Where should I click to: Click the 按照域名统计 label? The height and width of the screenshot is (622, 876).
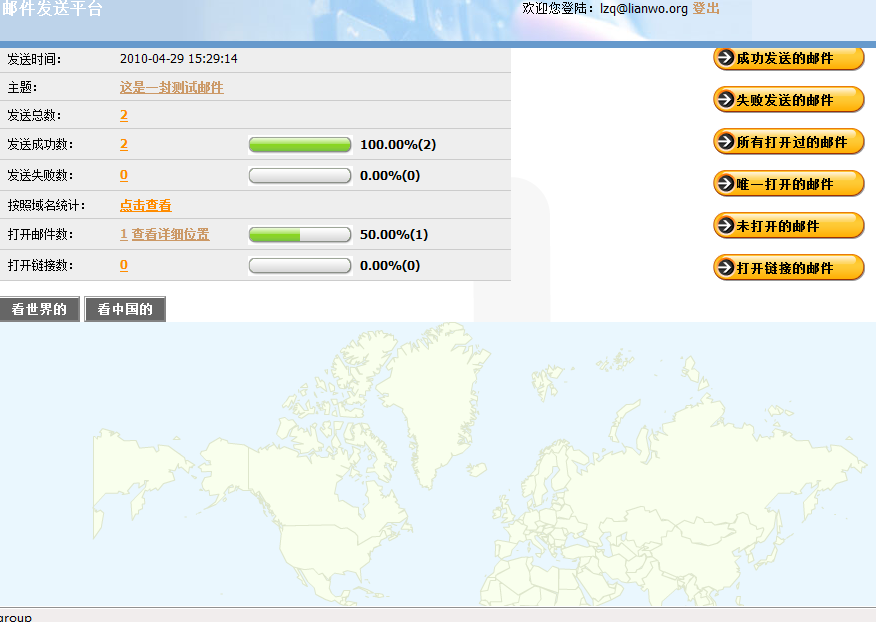[x=46, y=205]
